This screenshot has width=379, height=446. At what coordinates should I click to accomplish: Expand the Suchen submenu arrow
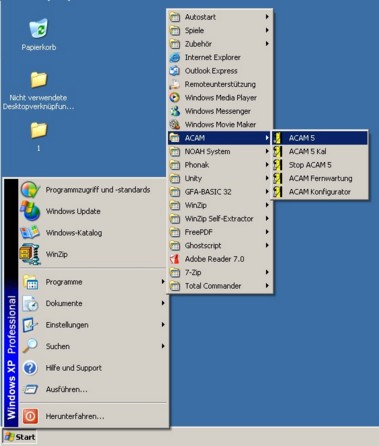tap(163, 346)
